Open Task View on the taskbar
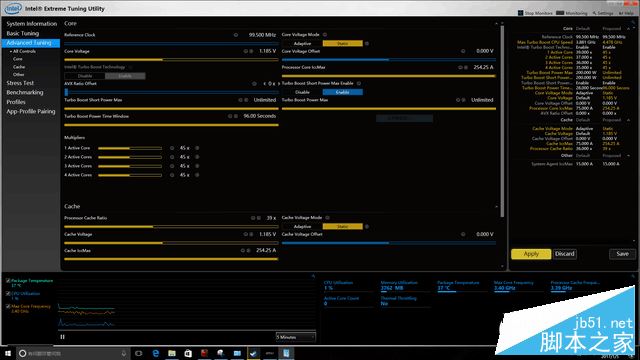640x360 pixels. point(139,353)
